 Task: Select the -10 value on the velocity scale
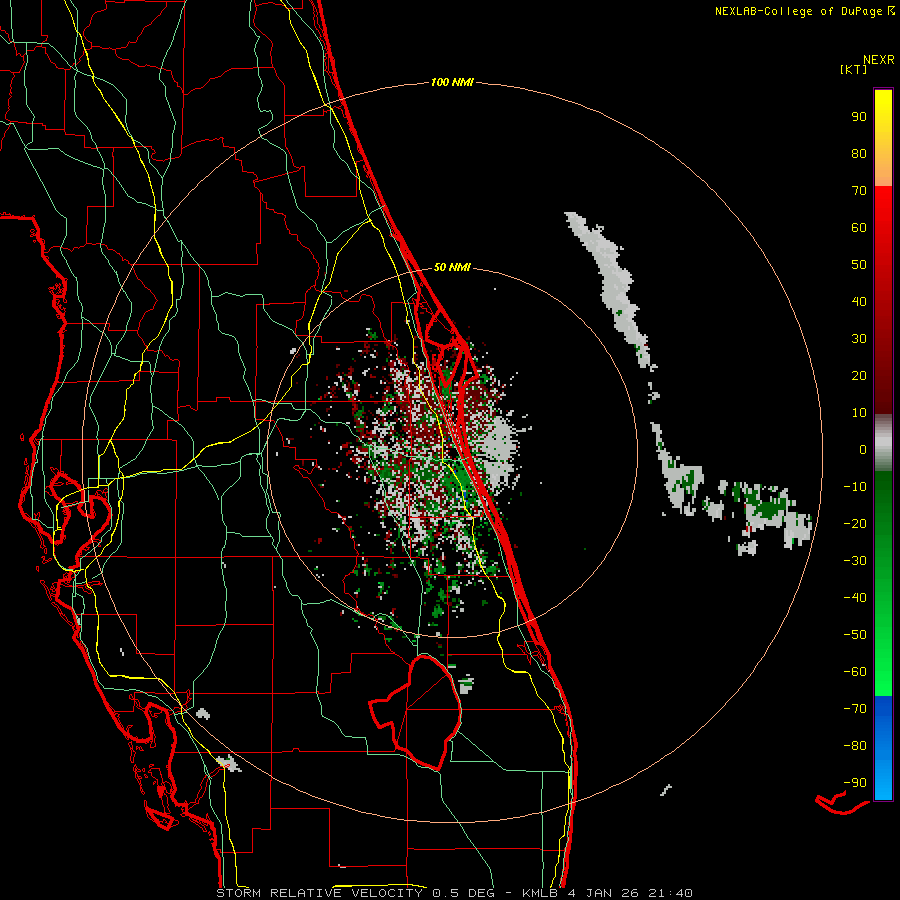point(855,487)
